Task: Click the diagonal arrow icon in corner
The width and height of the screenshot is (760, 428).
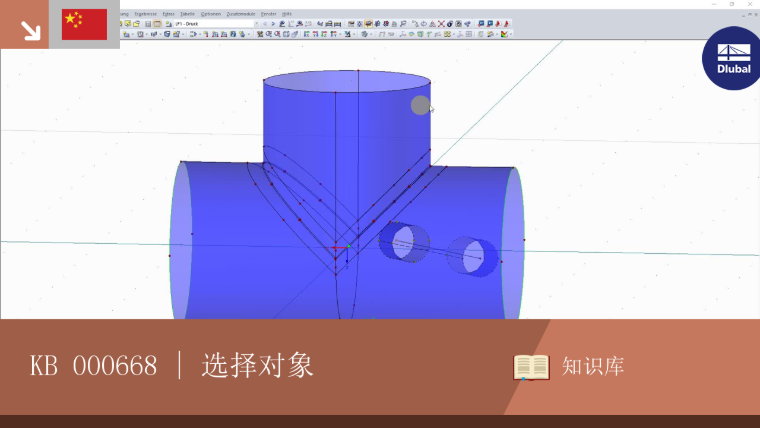Action: [30, 30]
